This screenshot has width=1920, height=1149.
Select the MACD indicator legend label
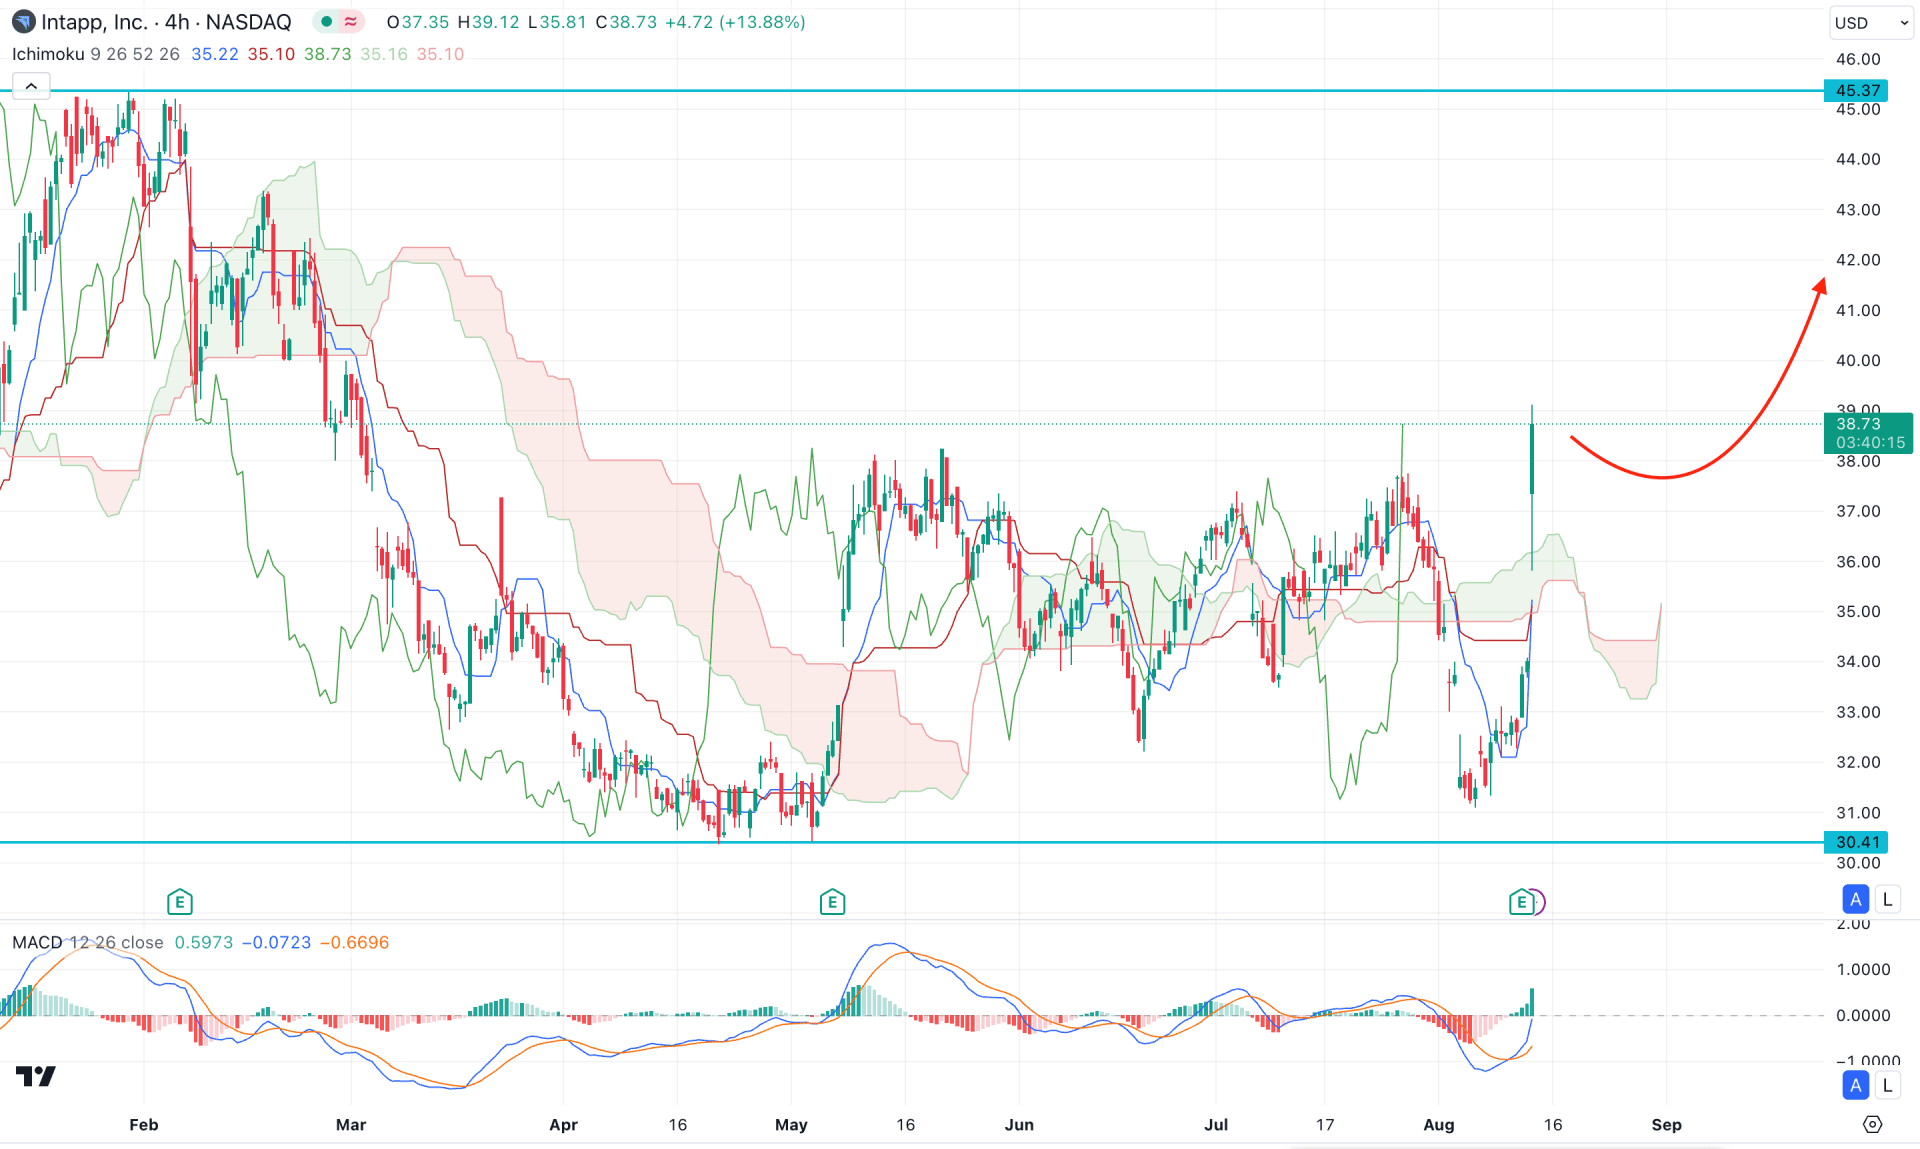point(37,942)
